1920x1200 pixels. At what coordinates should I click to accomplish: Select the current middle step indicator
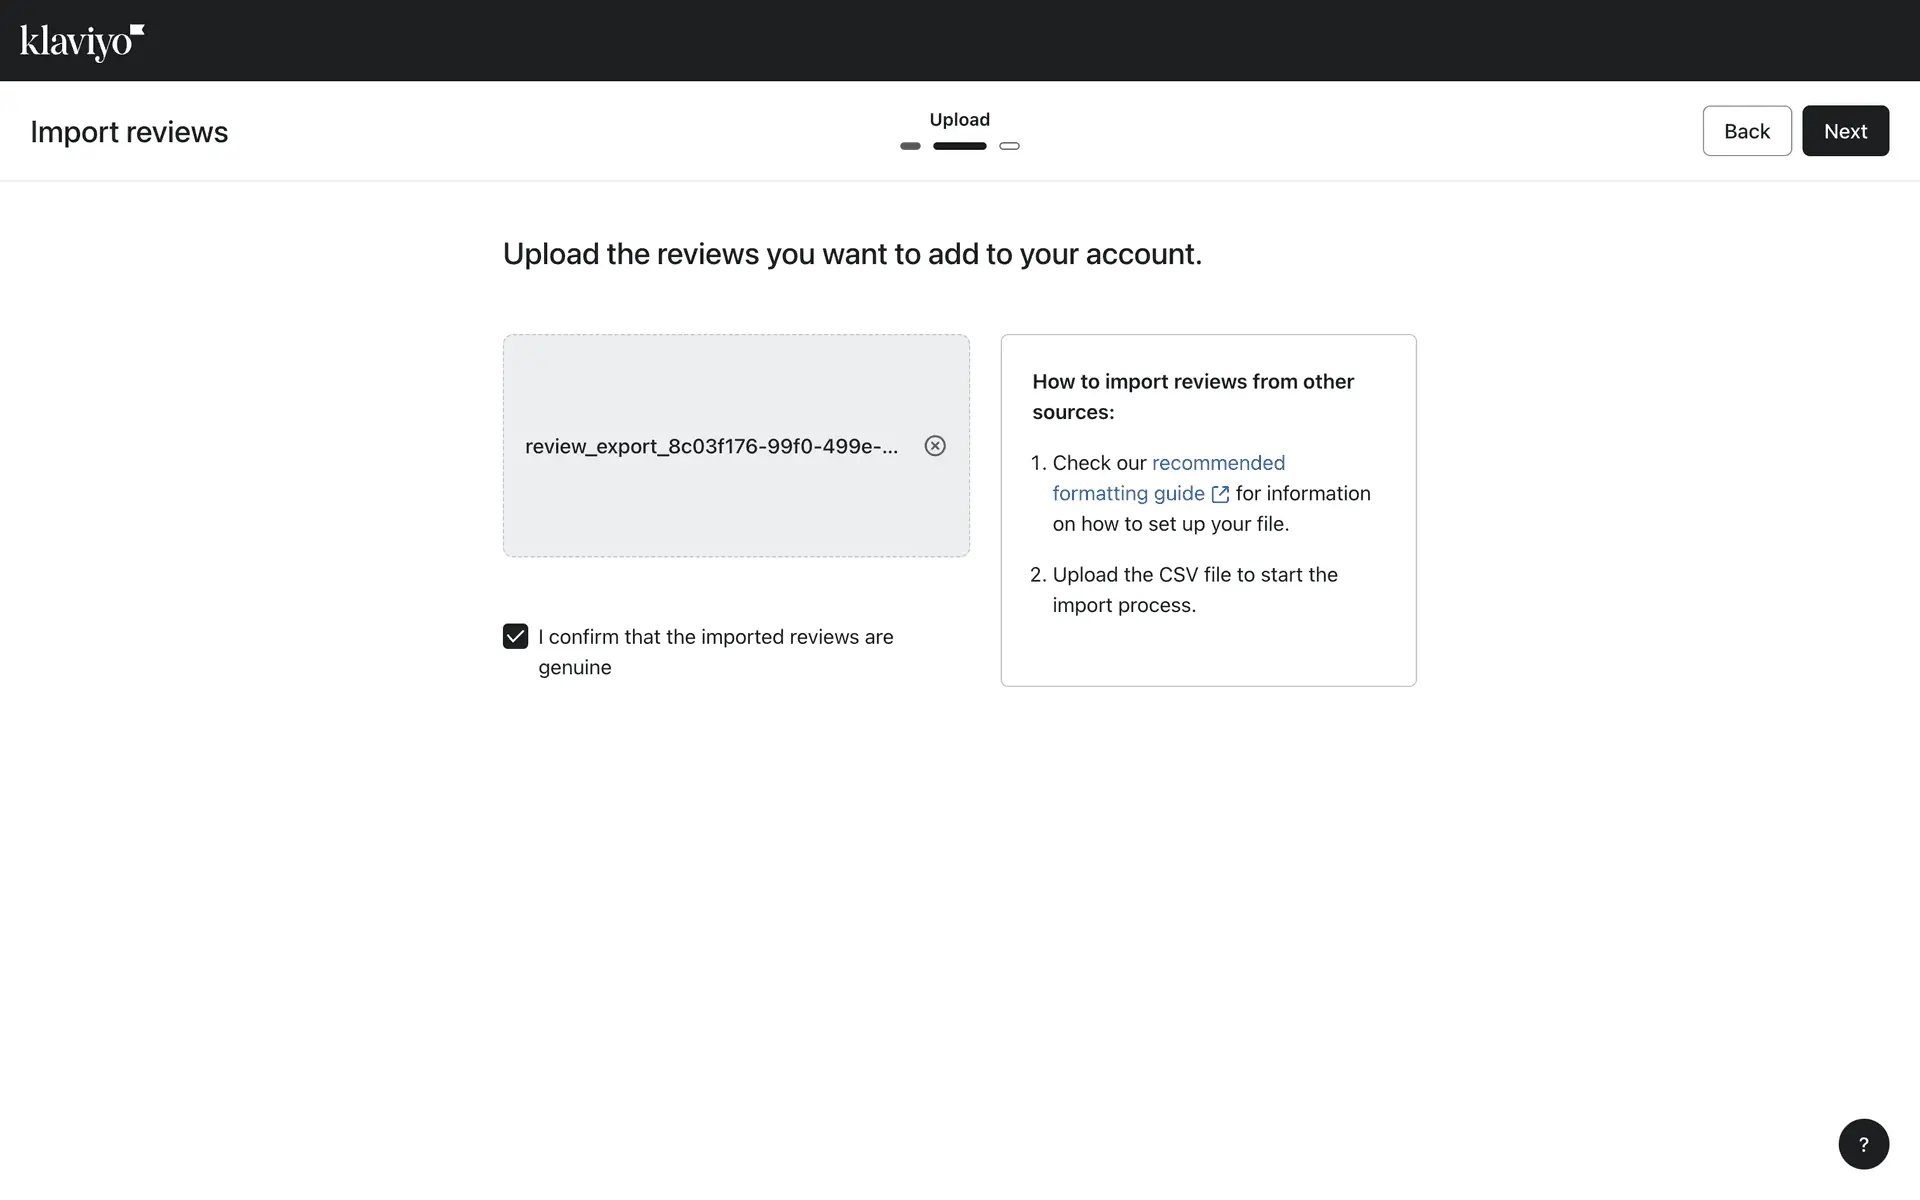(959, 146)
